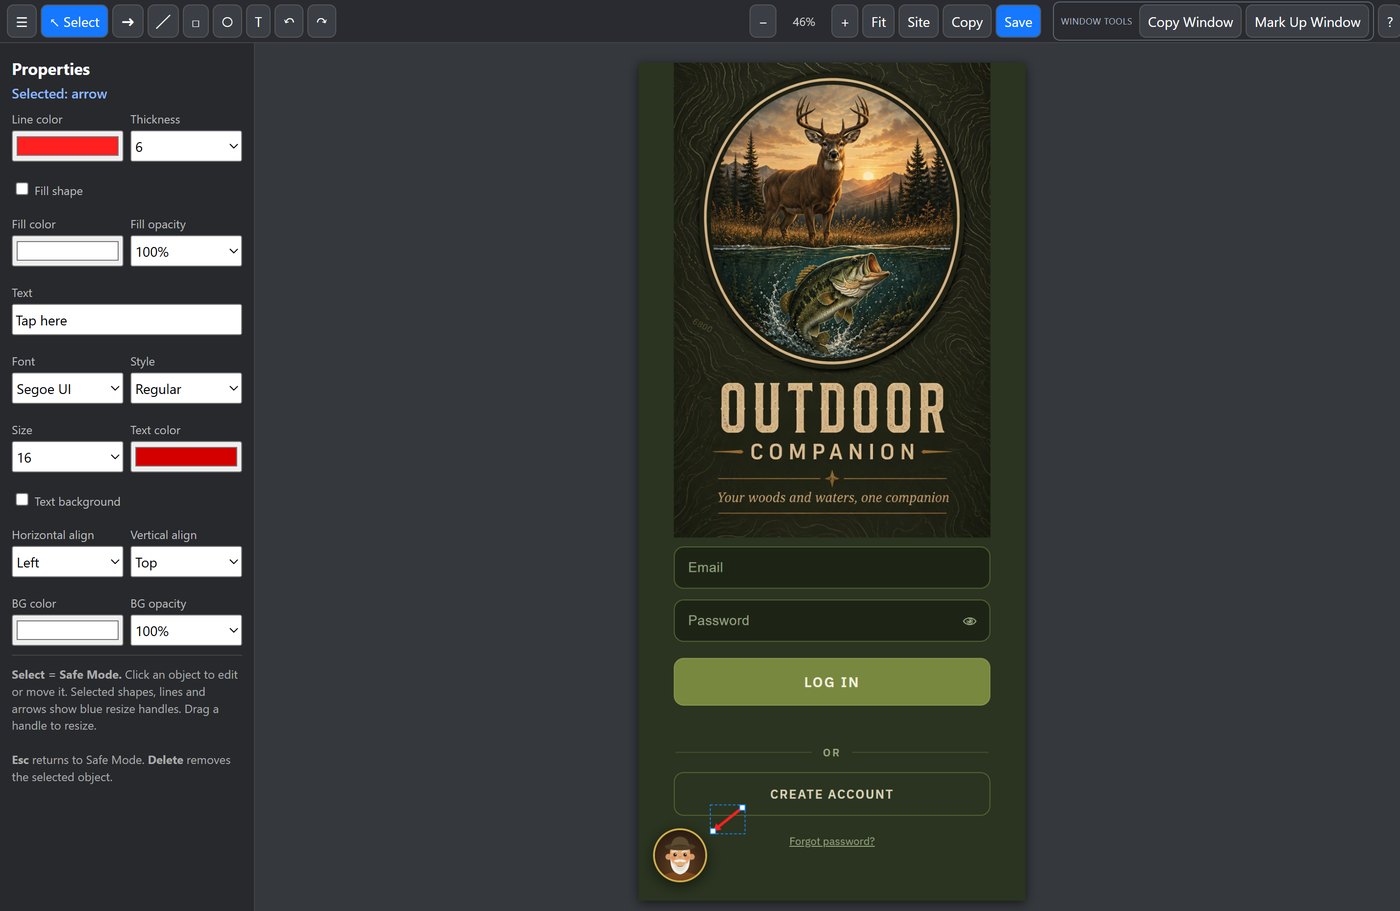Toggle the Fill shape checkbox
Viewport: 1400px width, 911px height.
[22, 189]
